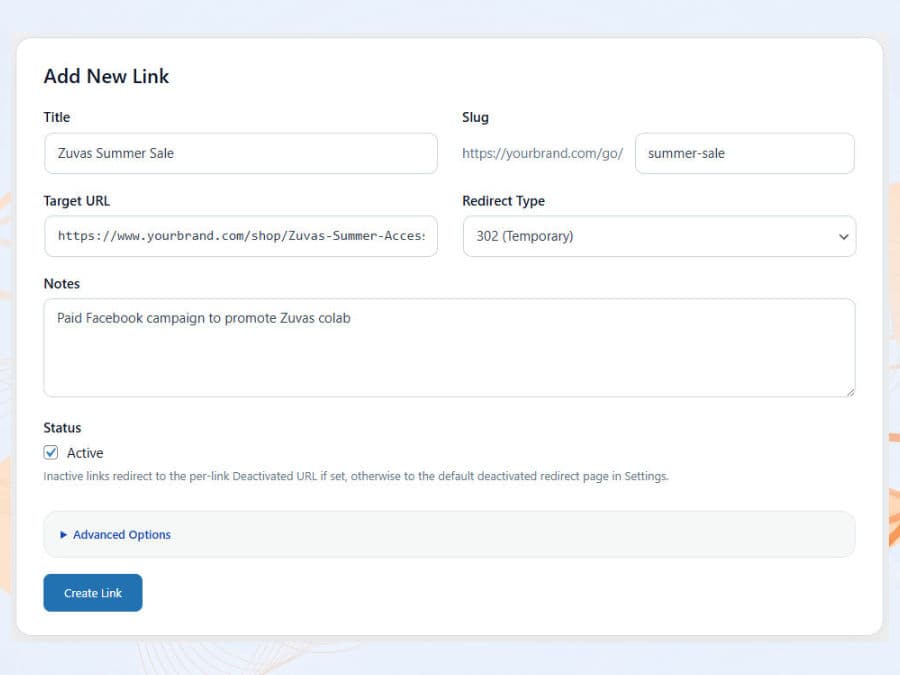Click the Slug label
Image resolution: width=900 pixels, height=675 pixels.
point(475,117)
